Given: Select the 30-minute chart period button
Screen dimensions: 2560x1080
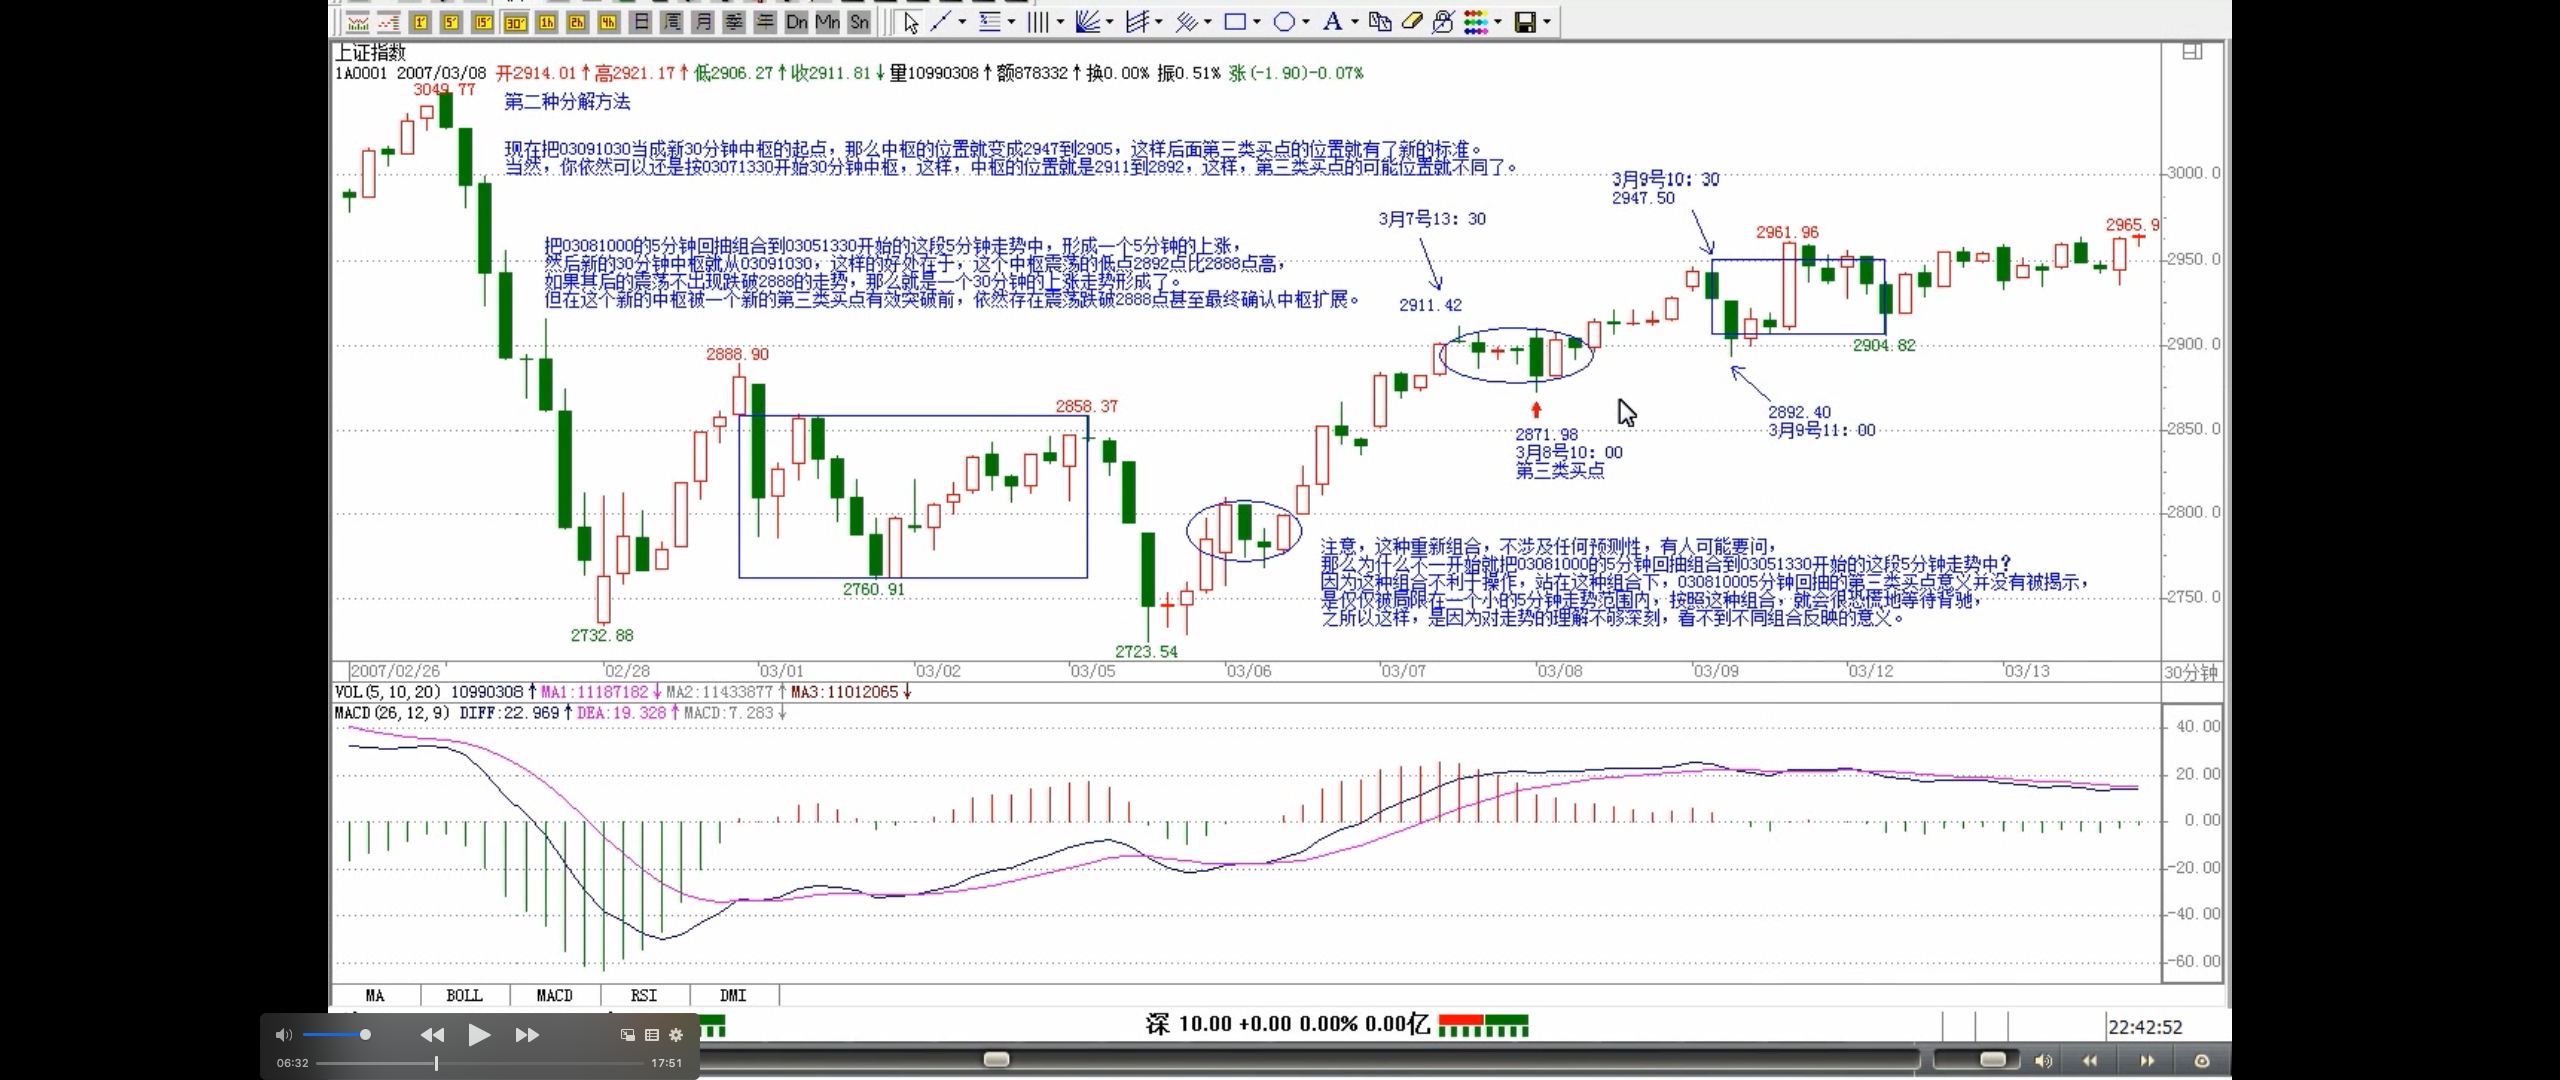Looking at the screenshot, I should click(515, 22).
